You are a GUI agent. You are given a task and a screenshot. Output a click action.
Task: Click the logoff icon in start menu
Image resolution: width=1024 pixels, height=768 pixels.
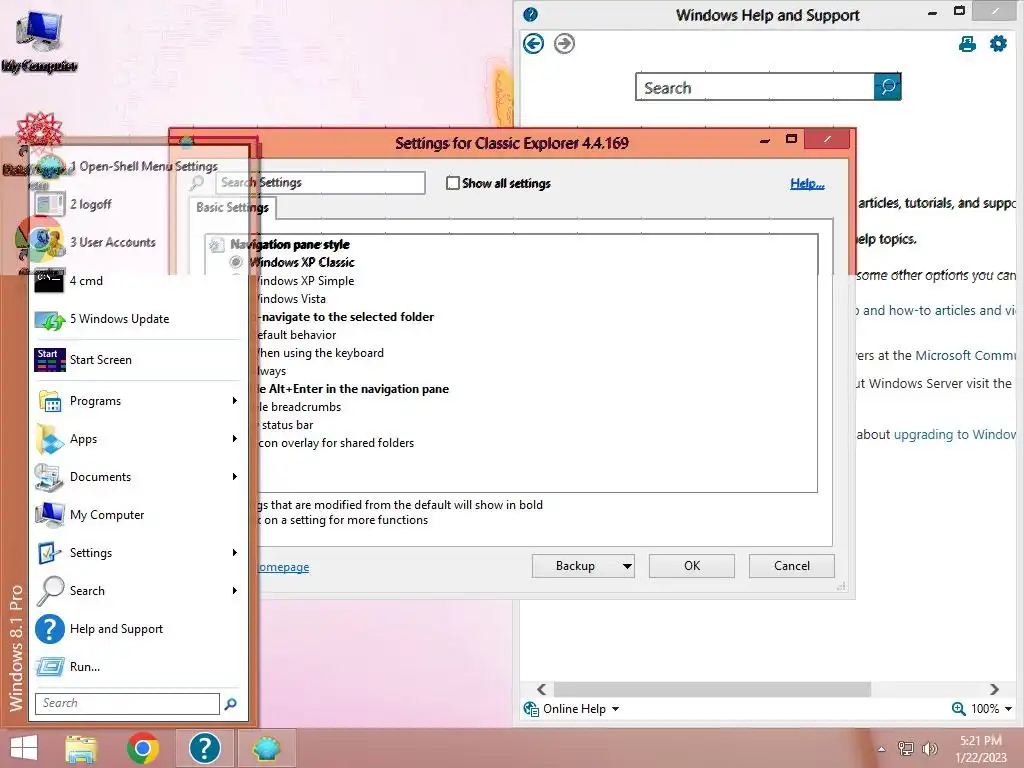tap(50, 204)
